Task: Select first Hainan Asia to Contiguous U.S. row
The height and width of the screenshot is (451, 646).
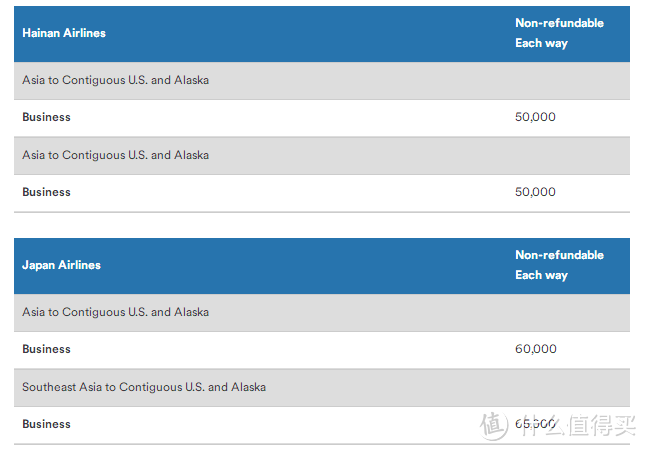Action: 322,80
